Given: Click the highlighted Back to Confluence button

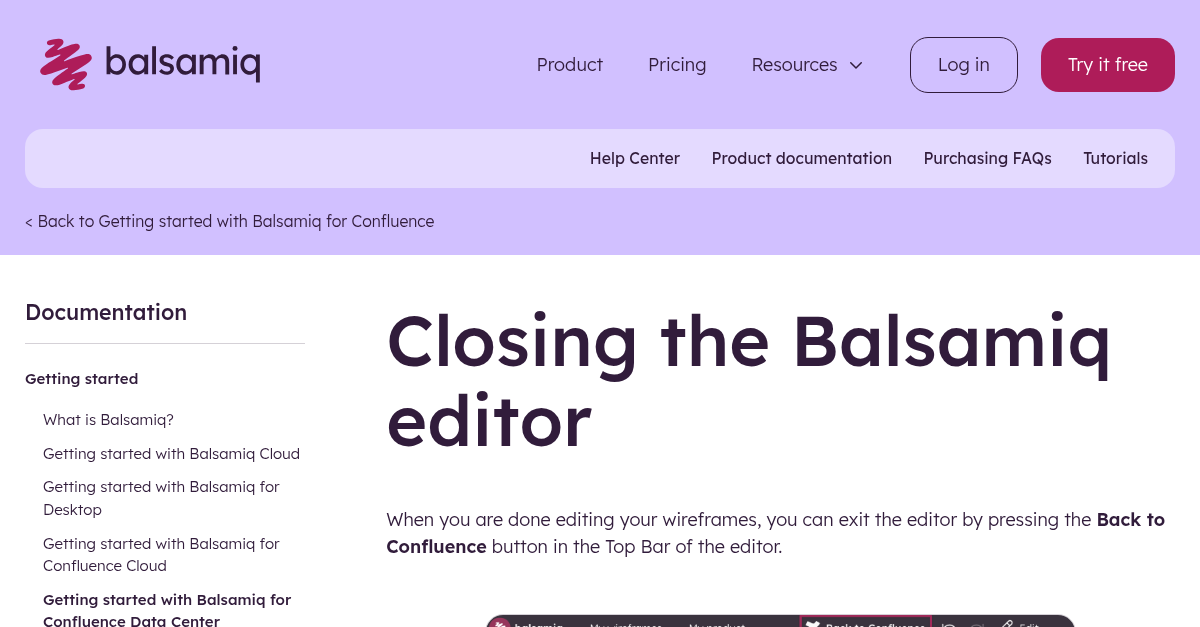Looking at the screenshot, I should coord(865,625).
